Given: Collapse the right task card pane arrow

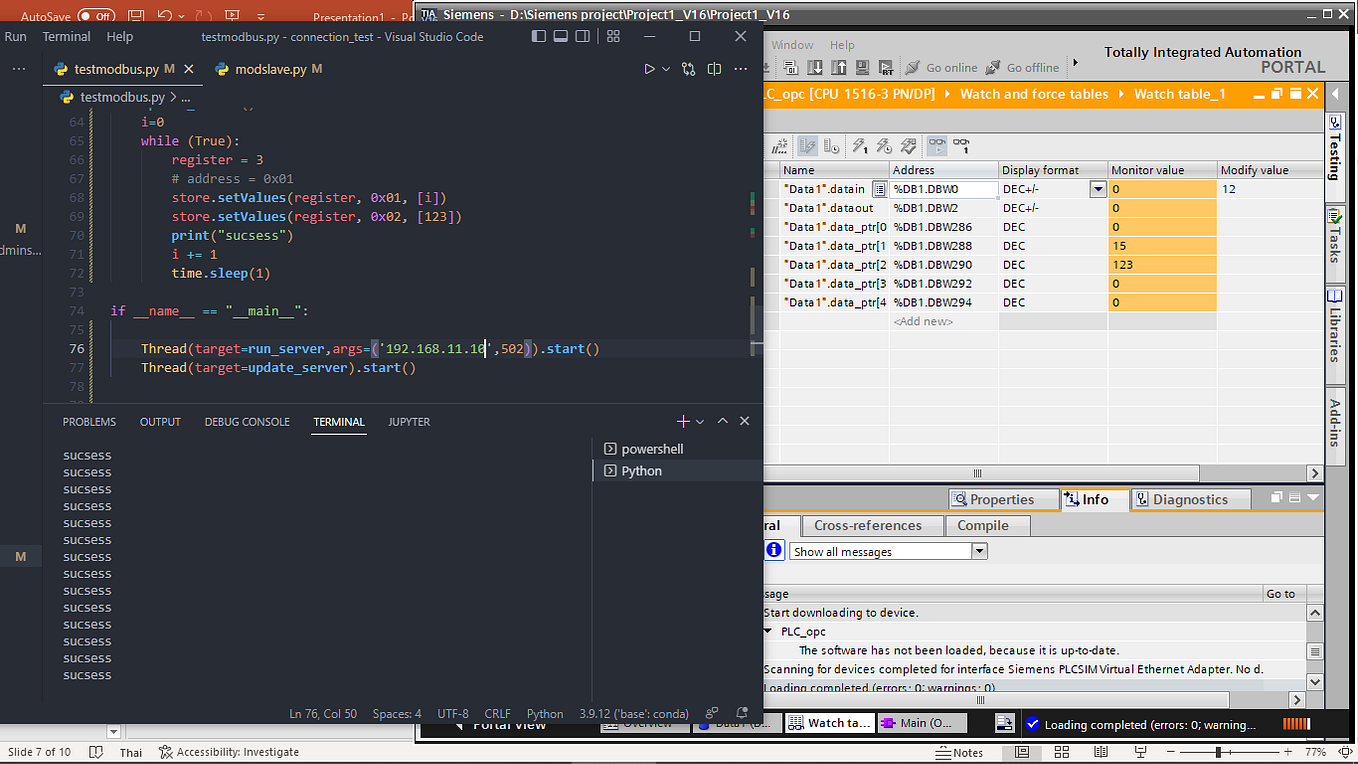Looking at the screenshot, I should (1336, 94).
